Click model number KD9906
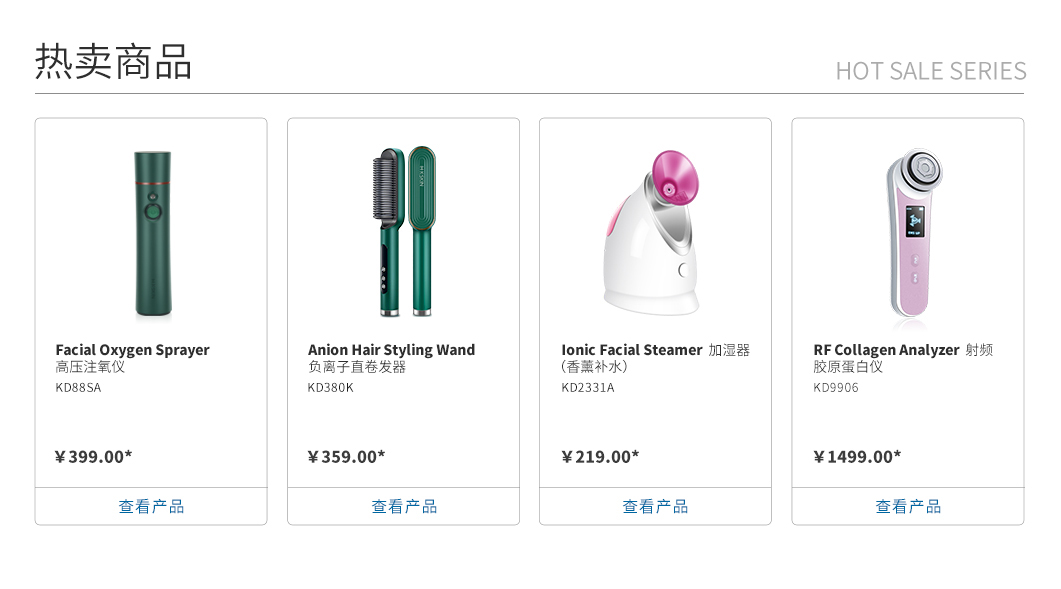Screen dimensions: 1061x589 coord(836,388)
